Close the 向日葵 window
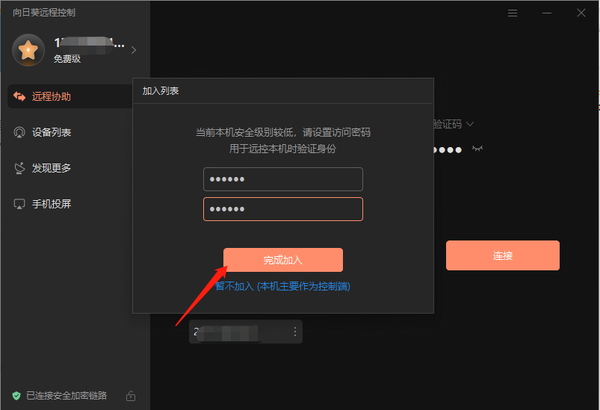The height and width of the screenshot is (410, 600). 581,13
